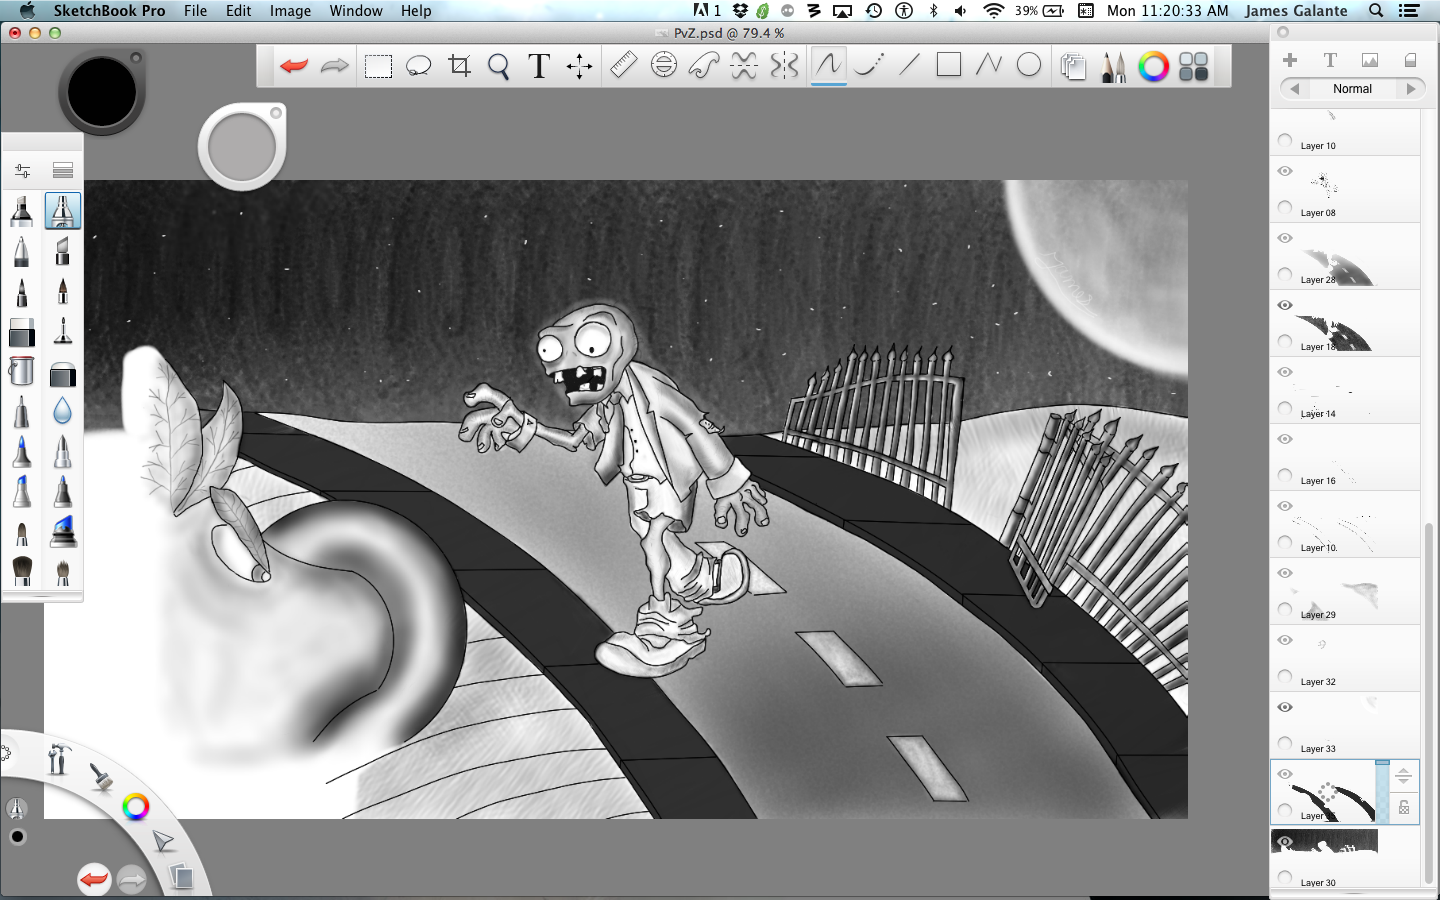Toggle the Ruler guide tool
This screenshot has height=900, width=1440.
[x=623, y=66]
